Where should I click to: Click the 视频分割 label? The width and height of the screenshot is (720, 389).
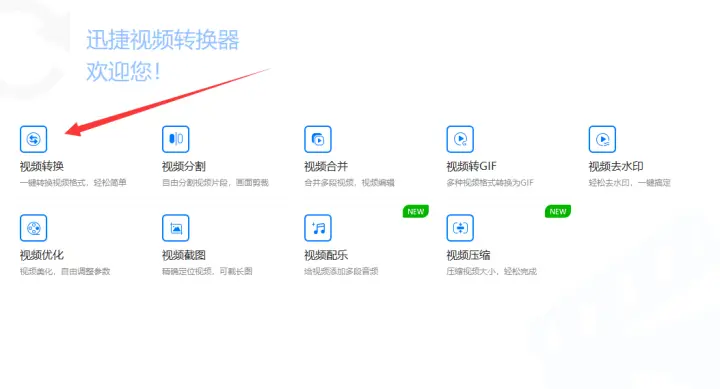[x=184, y=166]
